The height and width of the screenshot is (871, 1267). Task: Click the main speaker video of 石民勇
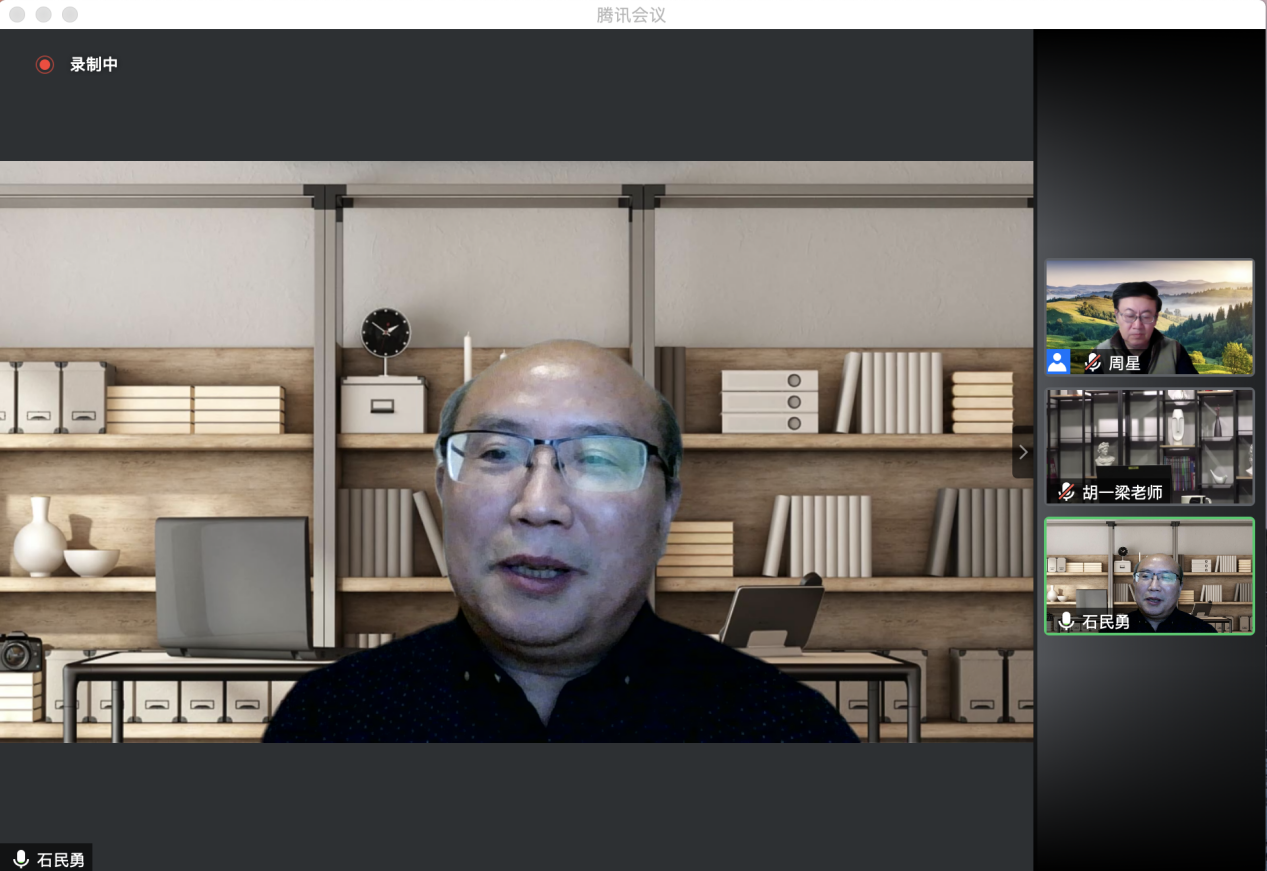[x=516, y=451]
